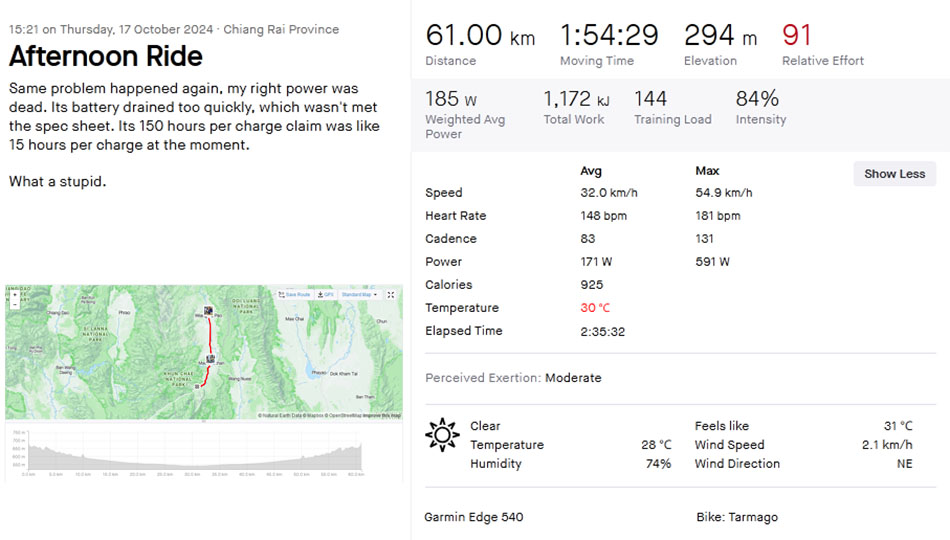Click the Garmin Edge 540 device label

(x=473, y=517)
